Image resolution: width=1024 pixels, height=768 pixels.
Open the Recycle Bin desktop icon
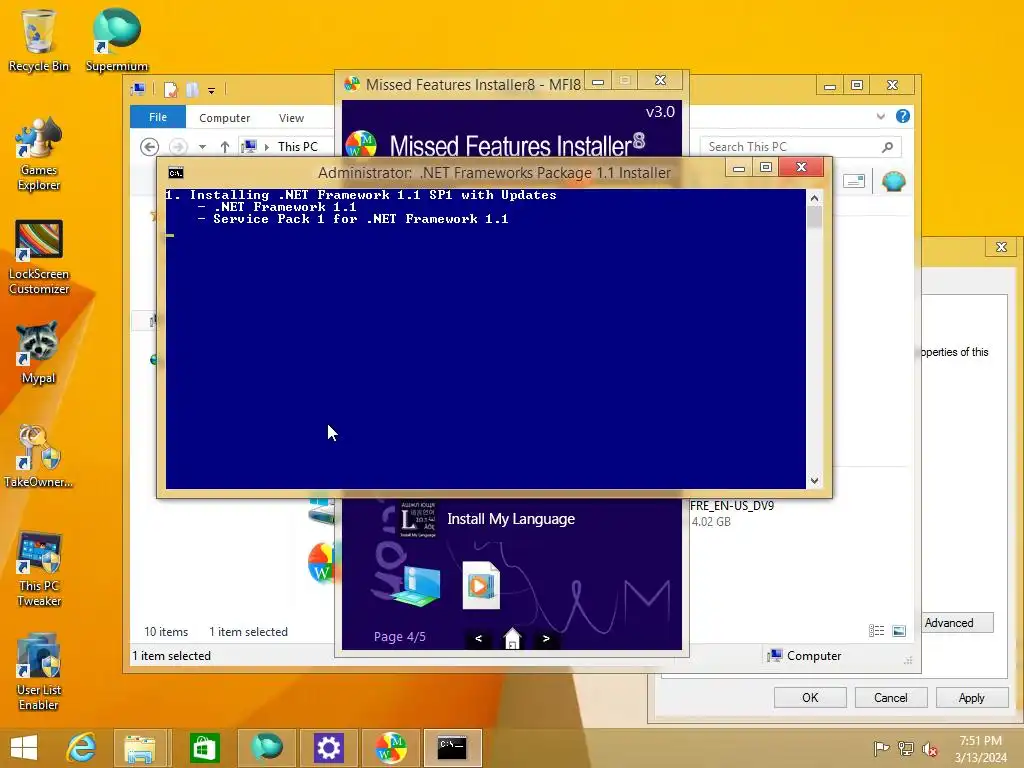click(39, 40)
